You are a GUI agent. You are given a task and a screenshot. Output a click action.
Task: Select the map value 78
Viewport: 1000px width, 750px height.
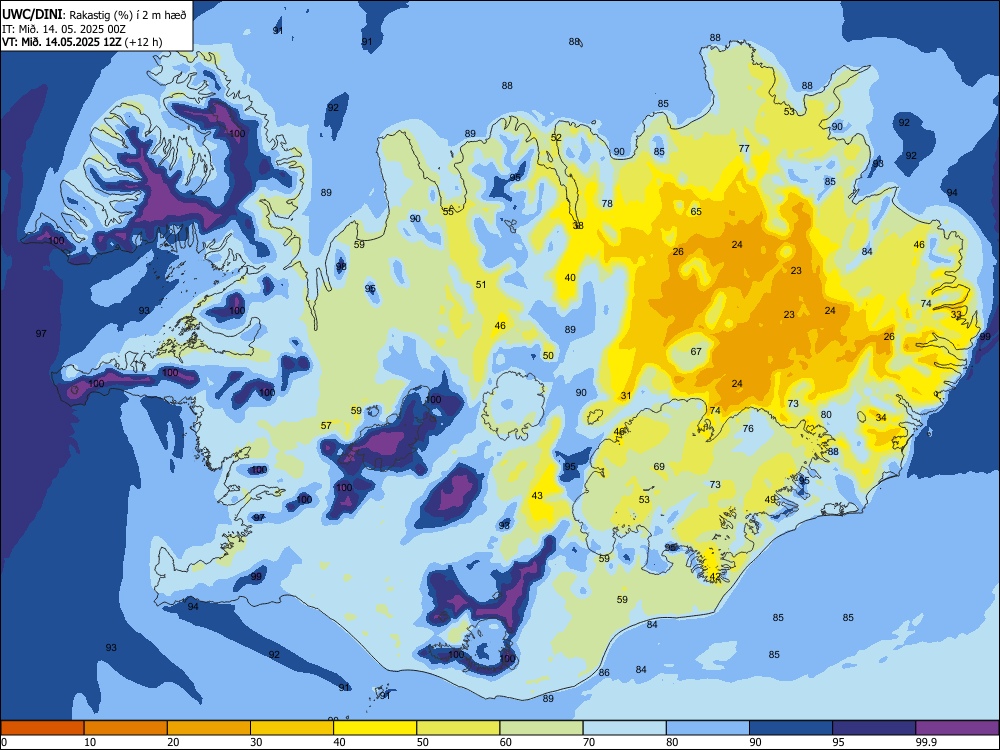coord(607,204)
